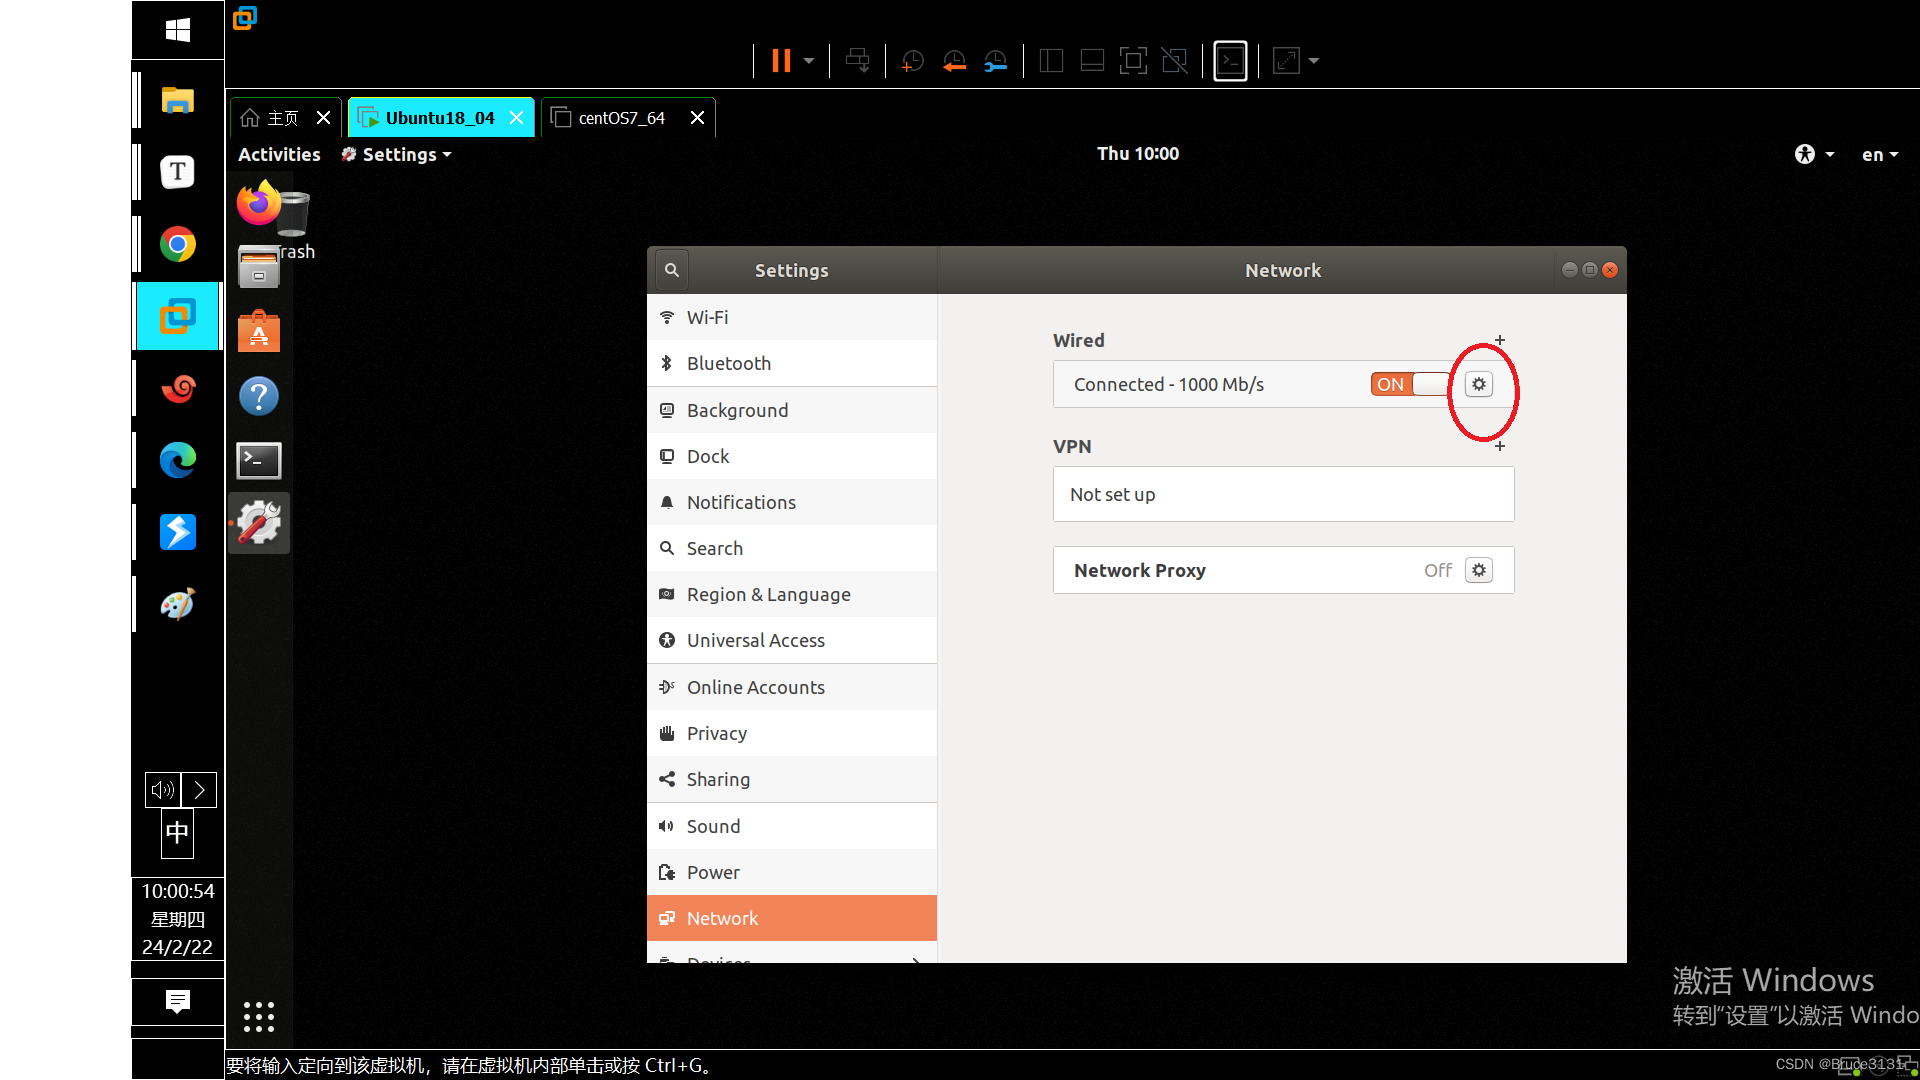This screenshot has height=1080, width=1920.
Task: Open the Terminal application icon
Action: pyautogui.click(x=258, y=459)
